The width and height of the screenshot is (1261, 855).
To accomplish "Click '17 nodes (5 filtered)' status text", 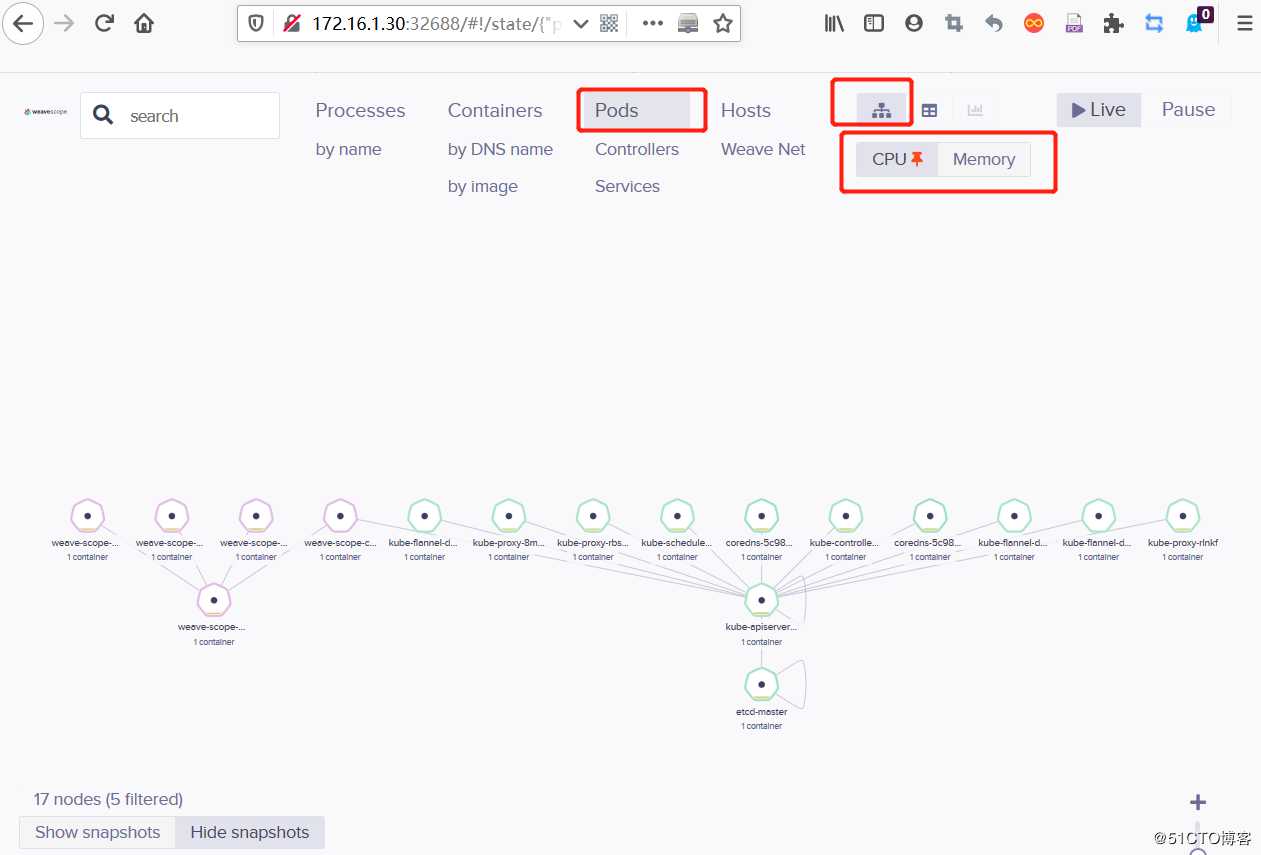I will coord(108,799).
